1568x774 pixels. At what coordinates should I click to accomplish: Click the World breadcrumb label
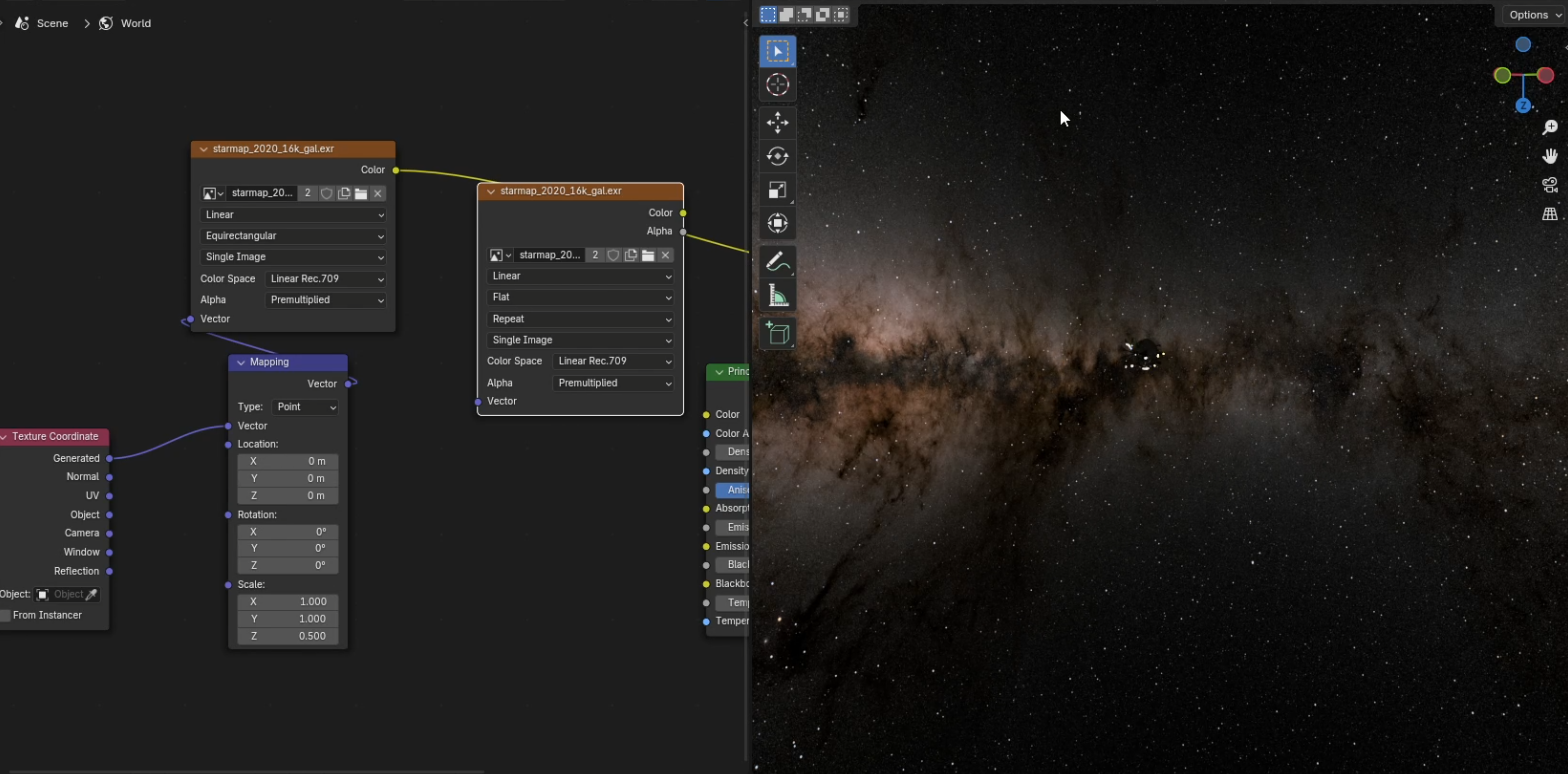(x=136, y=23)
